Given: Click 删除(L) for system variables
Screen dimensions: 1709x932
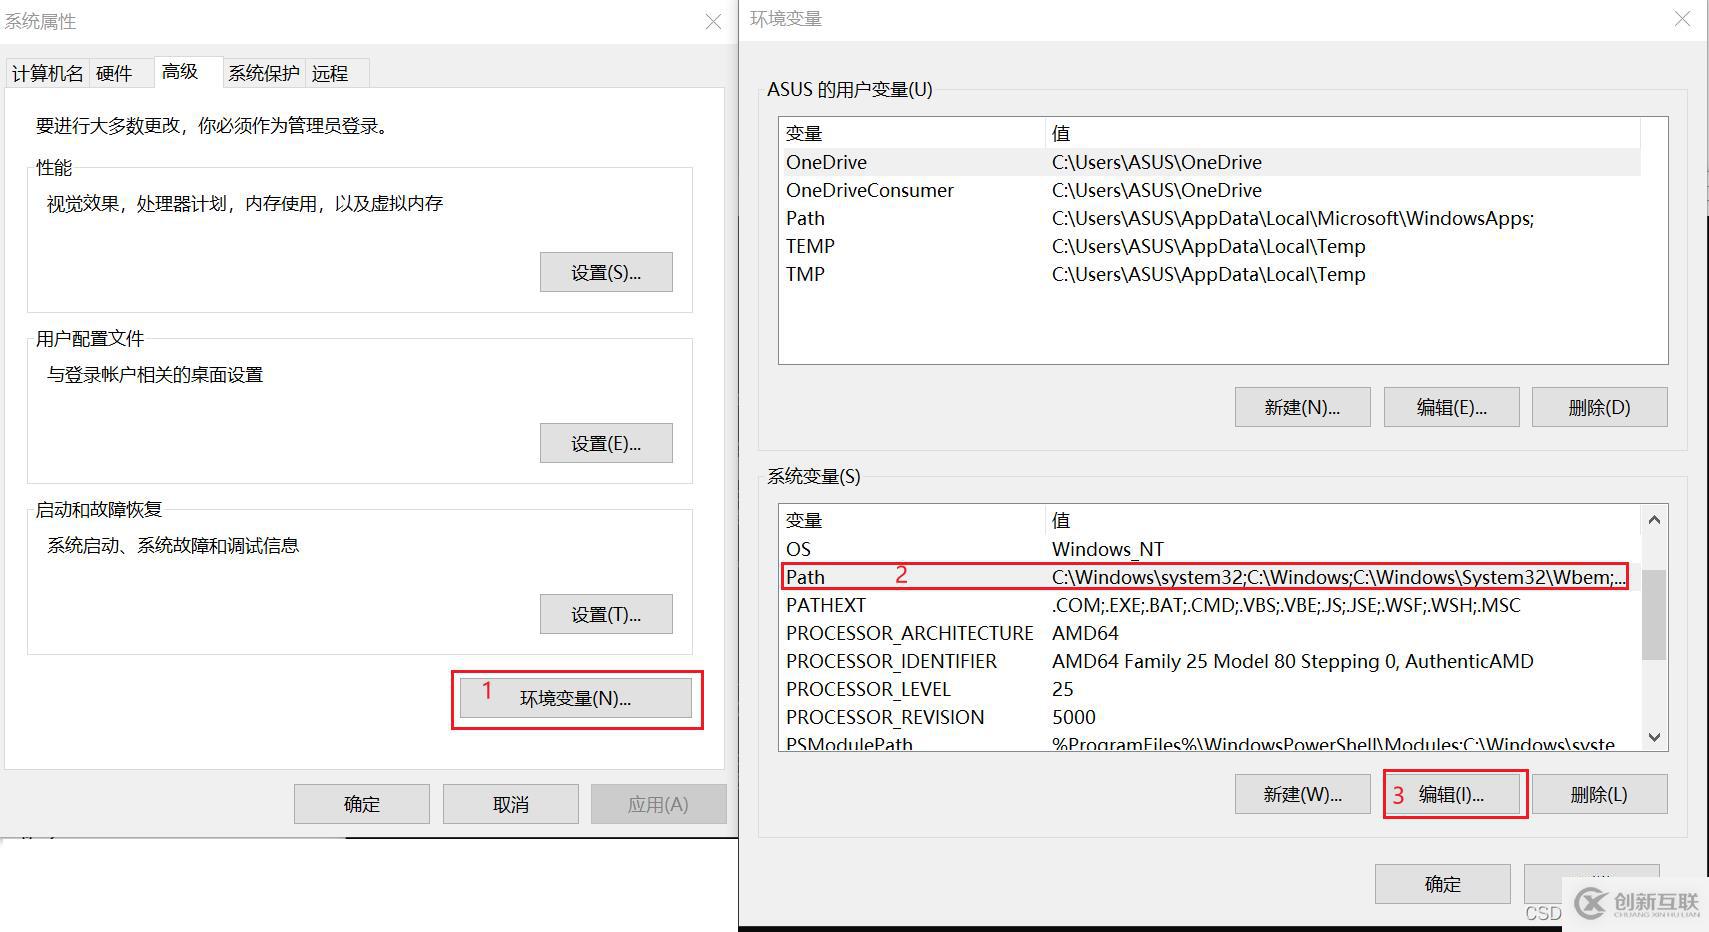Looking at the screenshot, I should click(x=1600, y=794).
